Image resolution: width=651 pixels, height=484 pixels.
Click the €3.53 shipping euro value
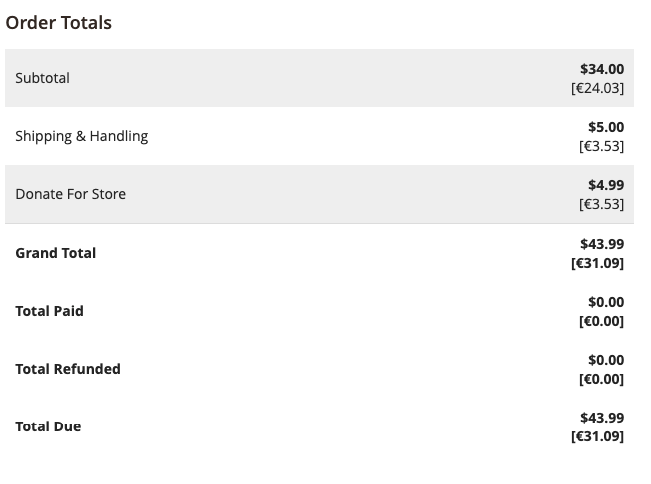point(602,146)
